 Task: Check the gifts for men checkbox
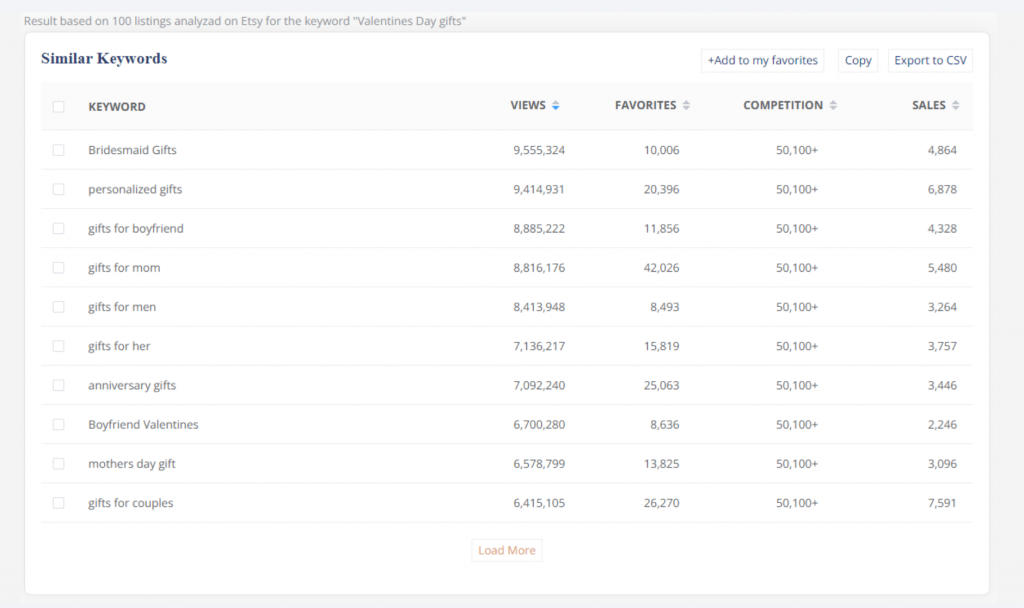point(58,307)
